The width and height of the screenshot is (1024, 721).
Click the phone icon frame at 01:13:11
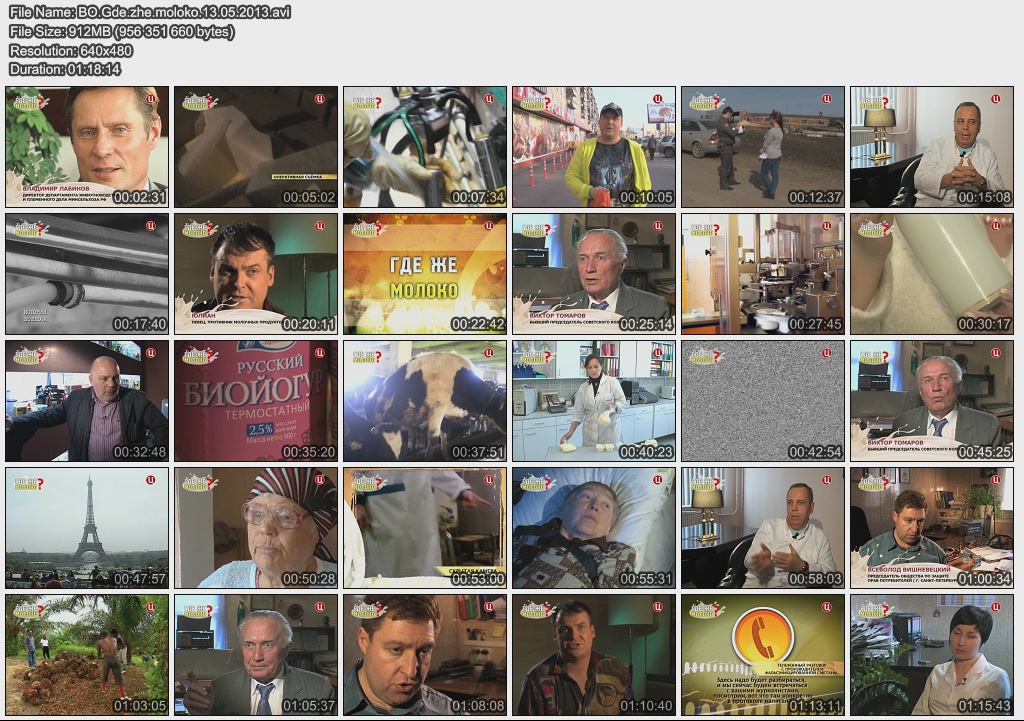(763, 654)
